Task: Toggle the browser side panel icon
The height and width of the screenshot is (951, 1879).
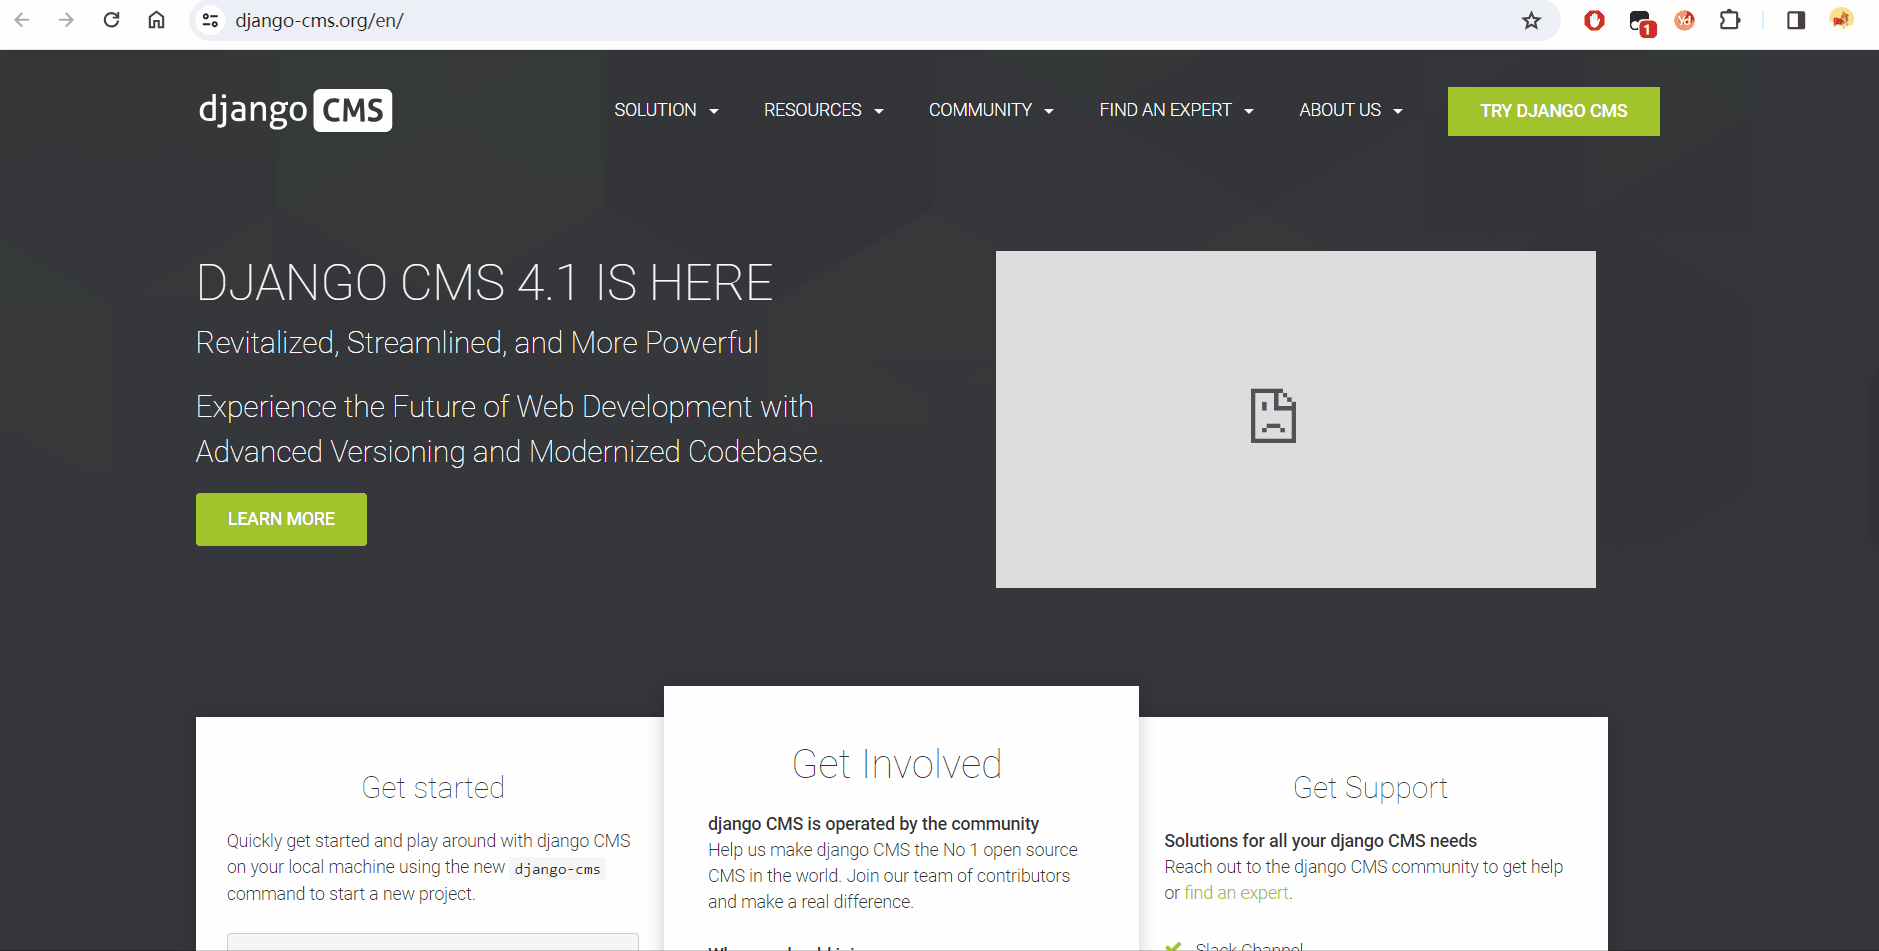Action: coord(1795,20)
